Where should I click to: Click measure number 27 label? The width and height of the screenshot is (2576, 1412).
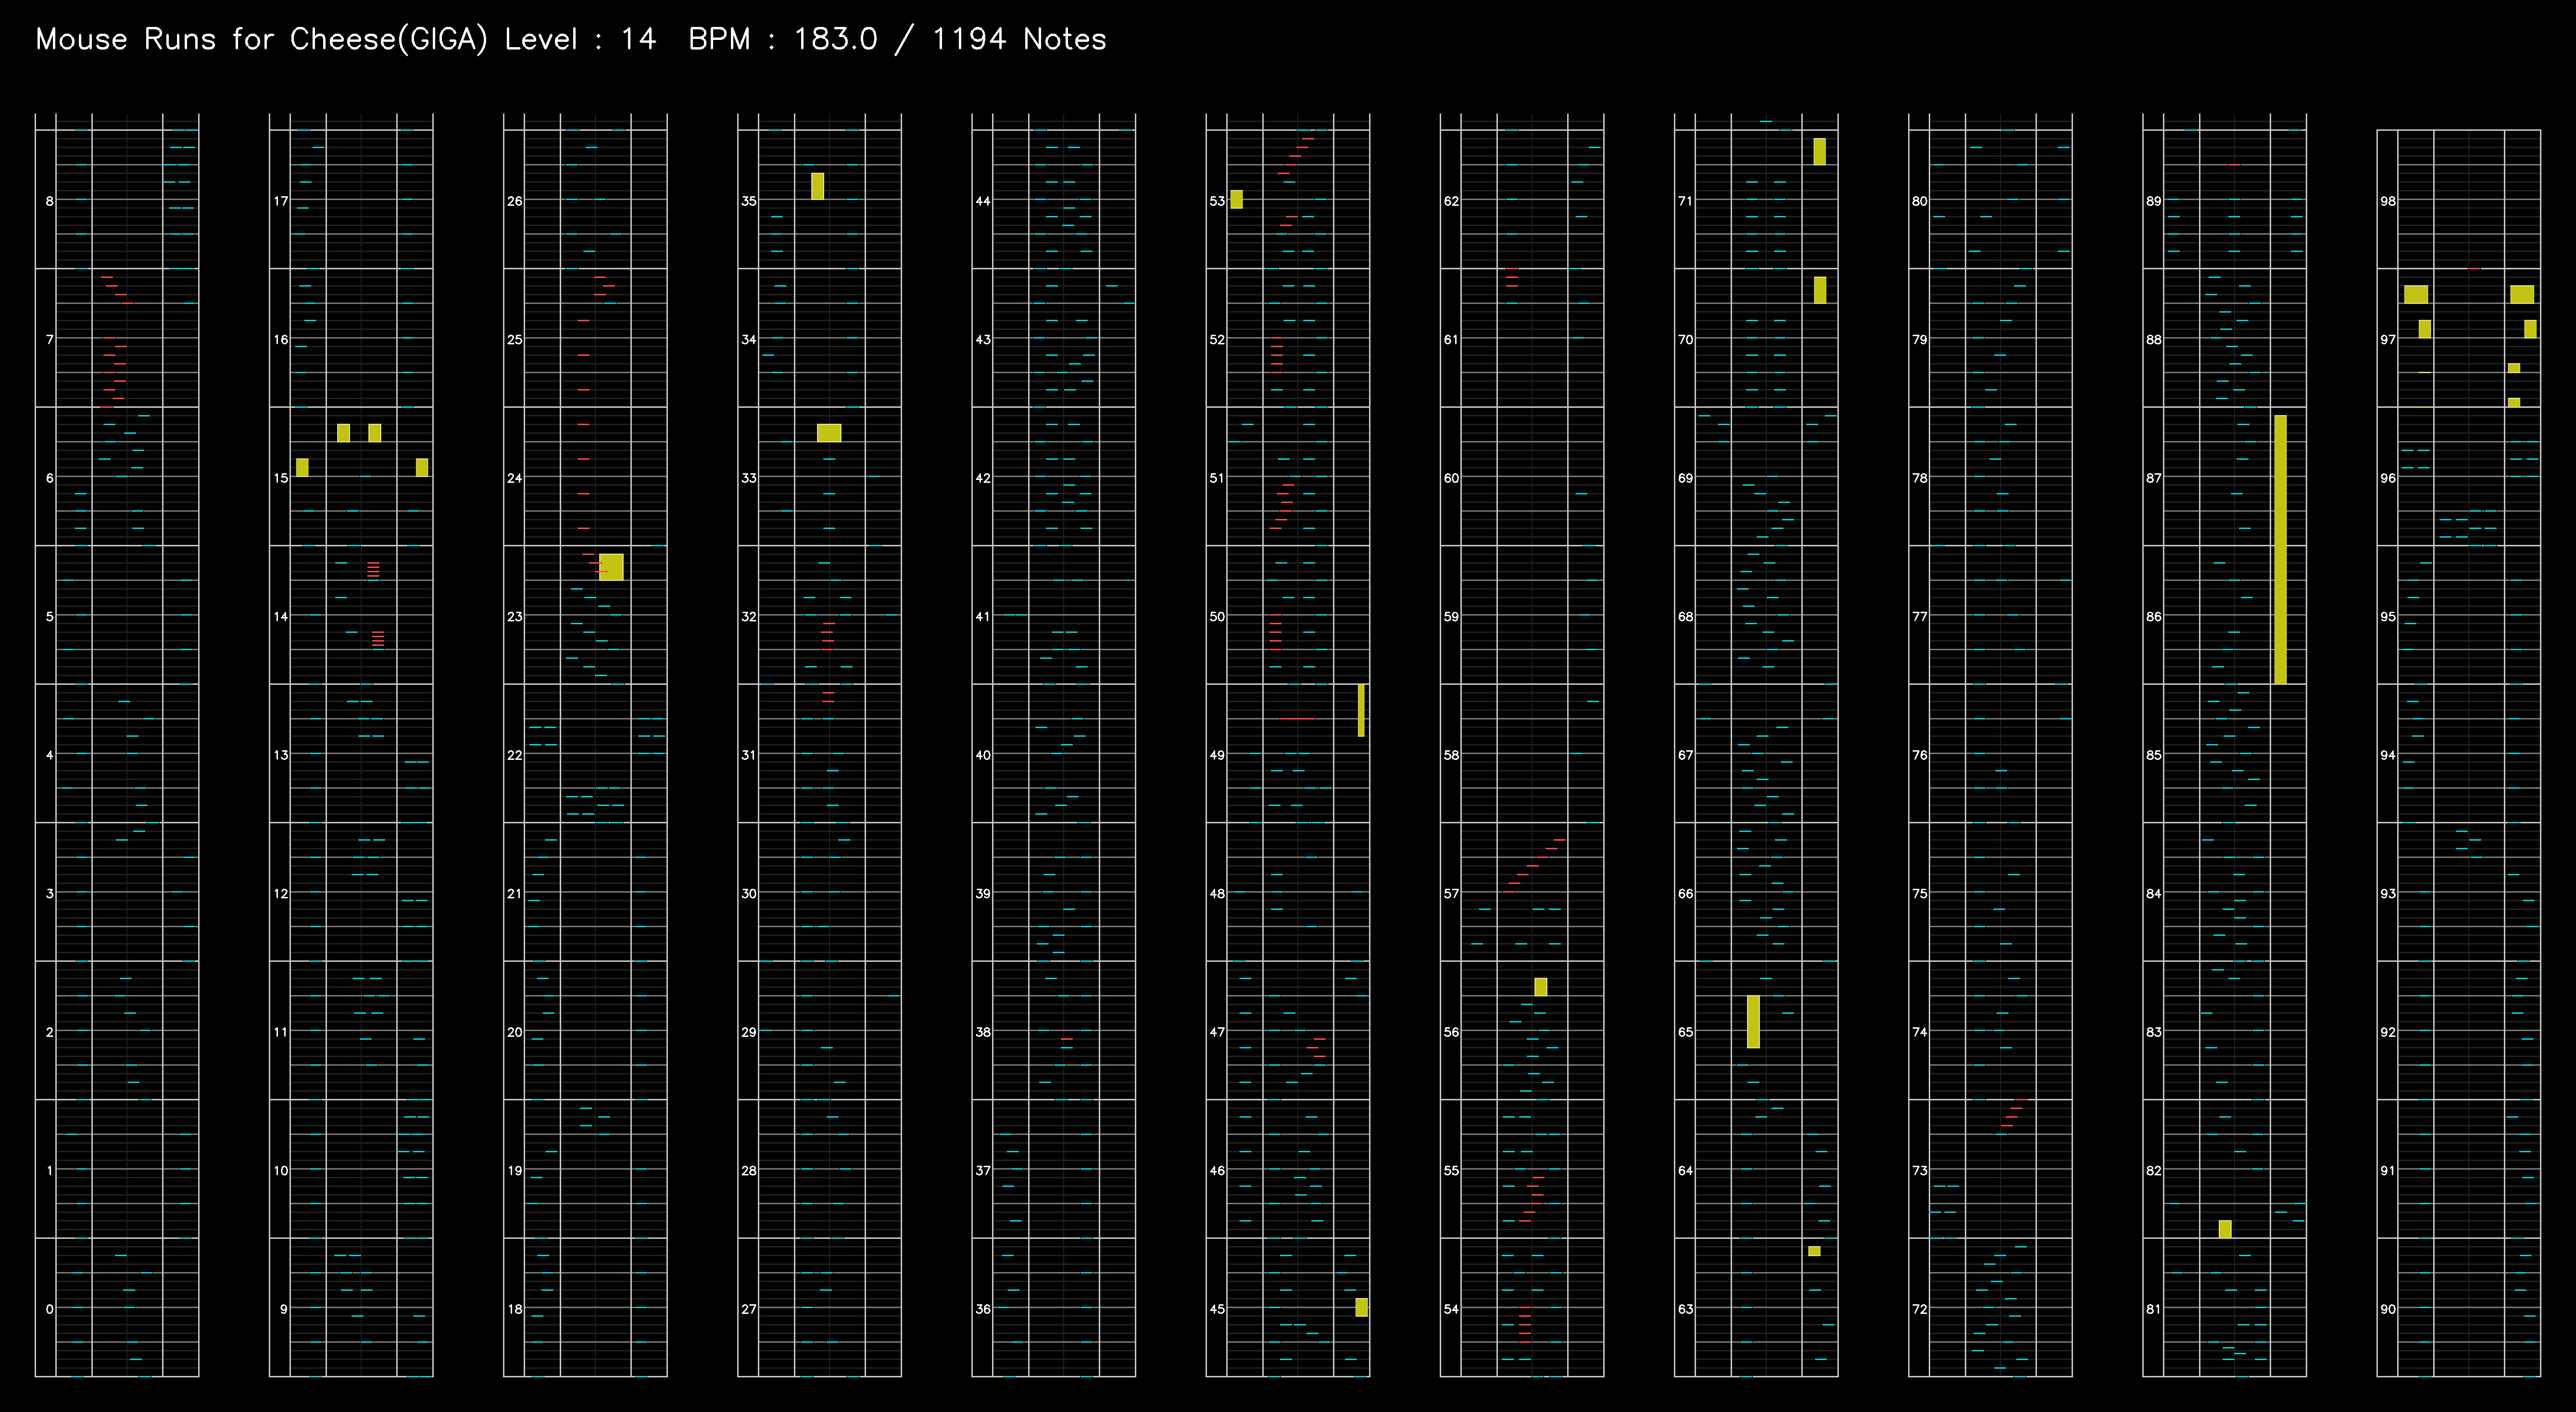pos(749,1309)
